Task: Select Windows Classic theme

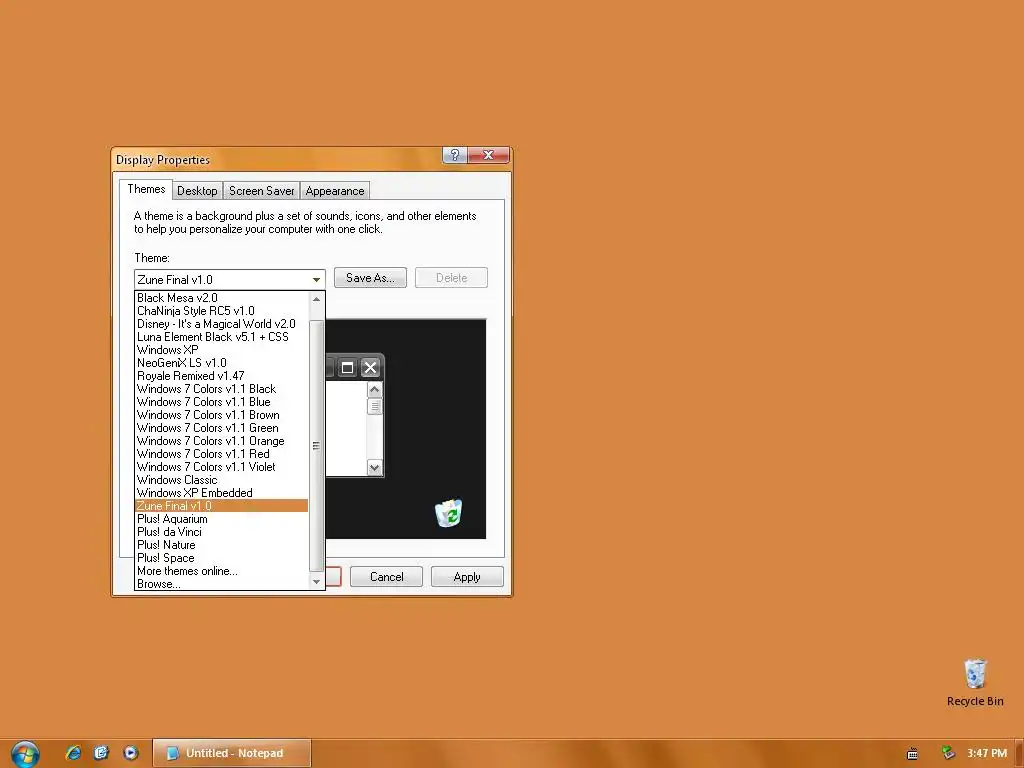Action: [x=221, y=480]
